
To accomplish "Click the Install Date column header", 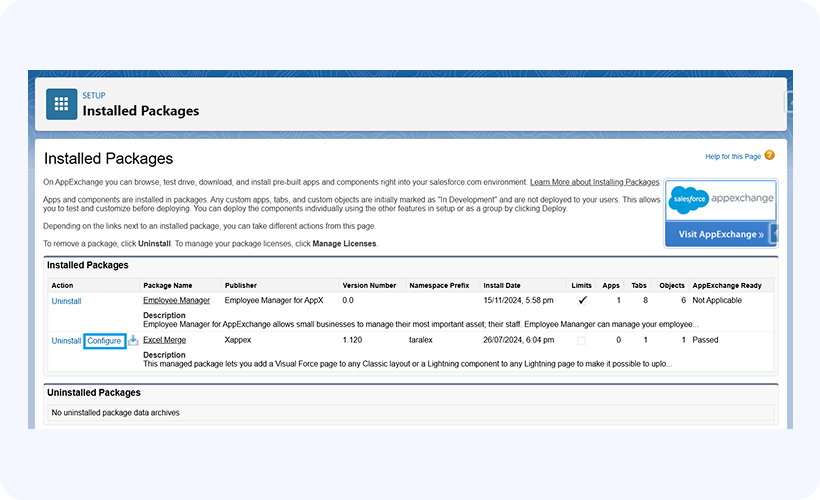I will 503,285.
